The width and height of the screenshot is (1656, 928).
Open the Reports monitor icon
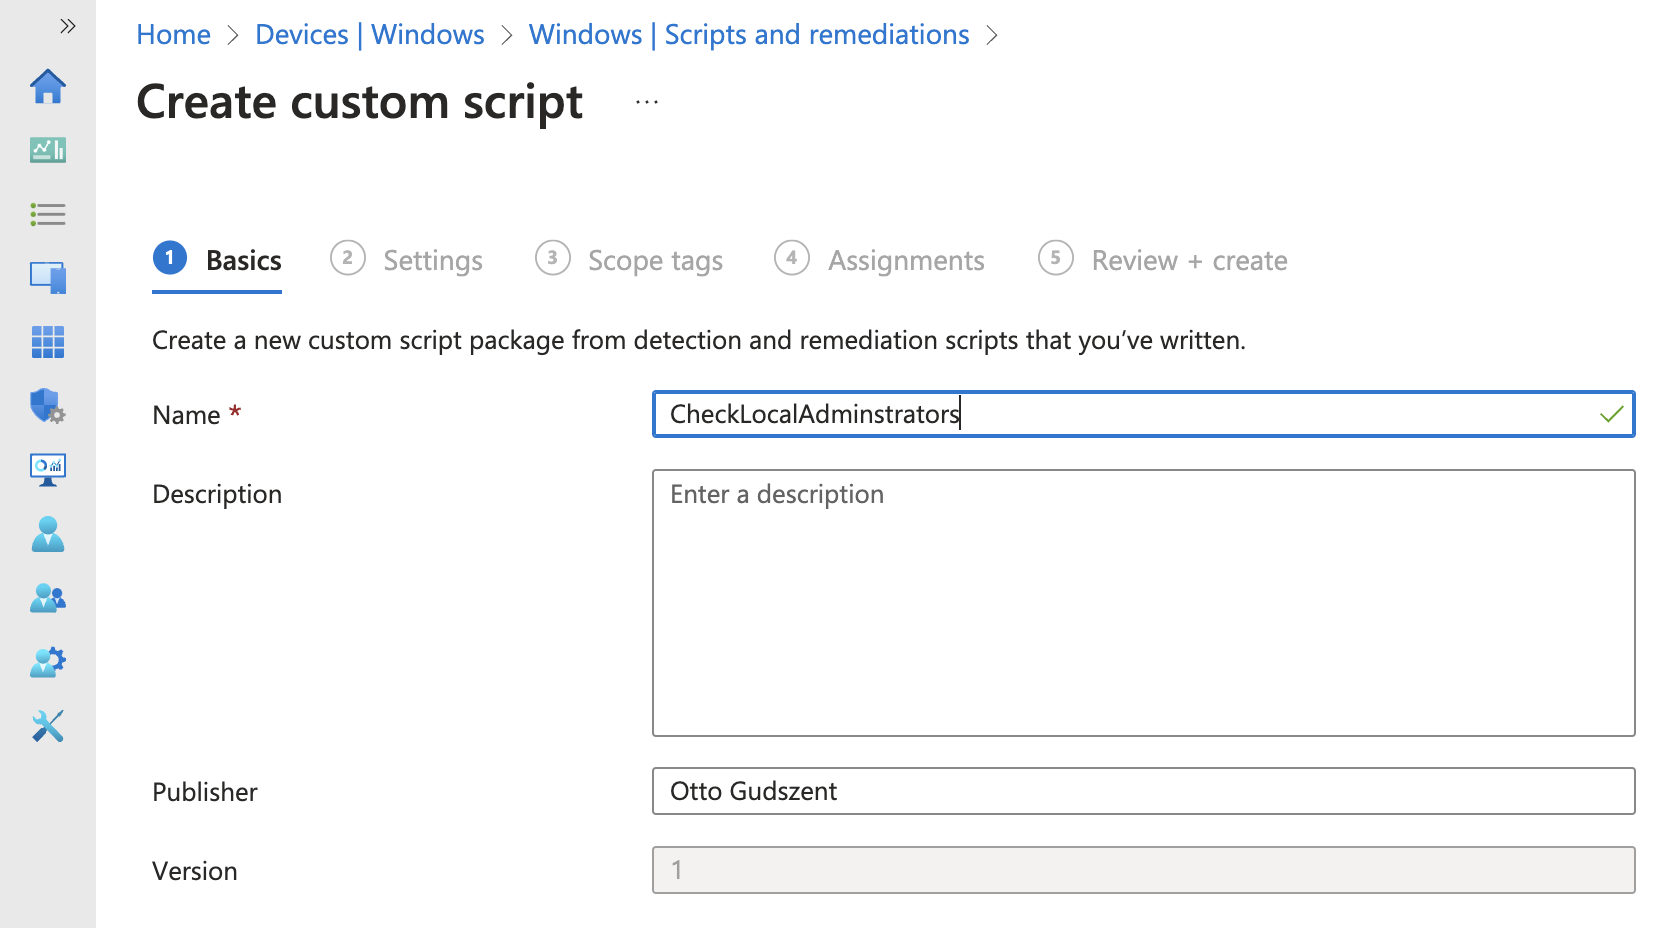48,470
